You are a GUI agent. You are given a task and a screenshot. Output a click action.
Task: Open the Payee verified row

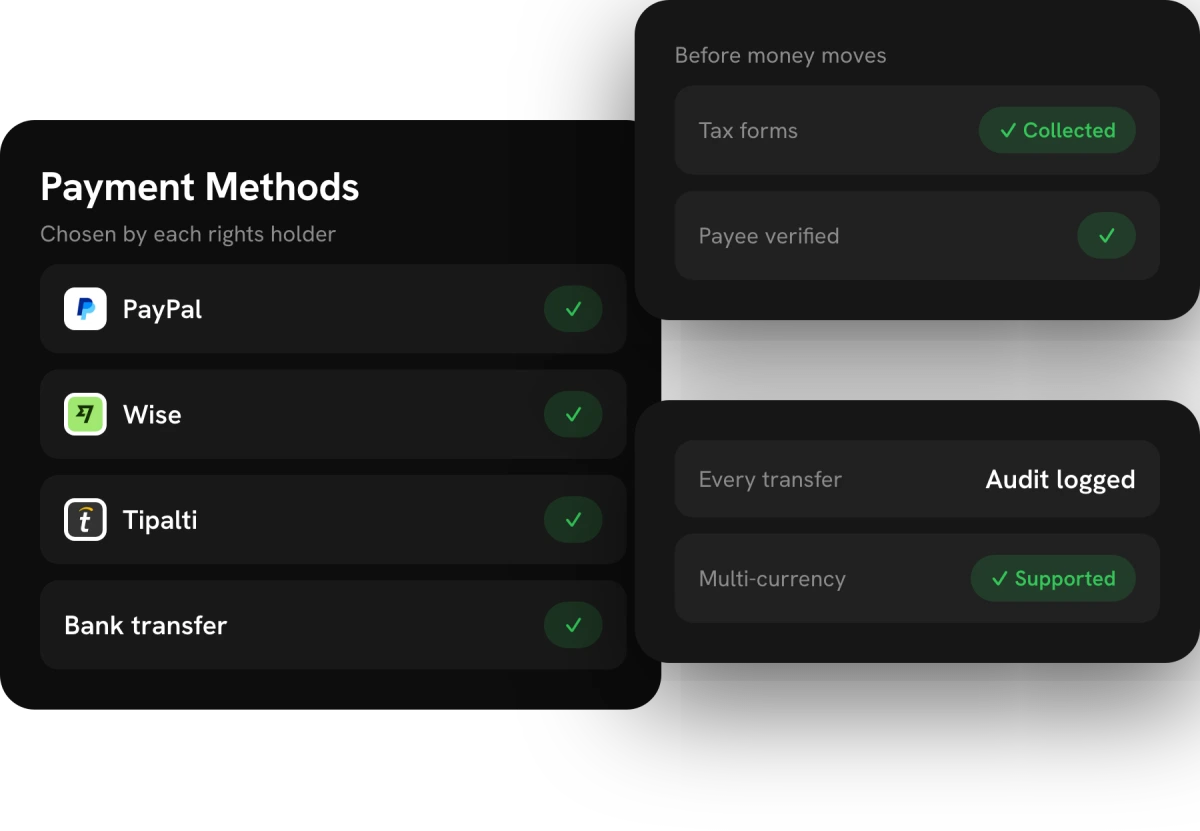[917, 236]
